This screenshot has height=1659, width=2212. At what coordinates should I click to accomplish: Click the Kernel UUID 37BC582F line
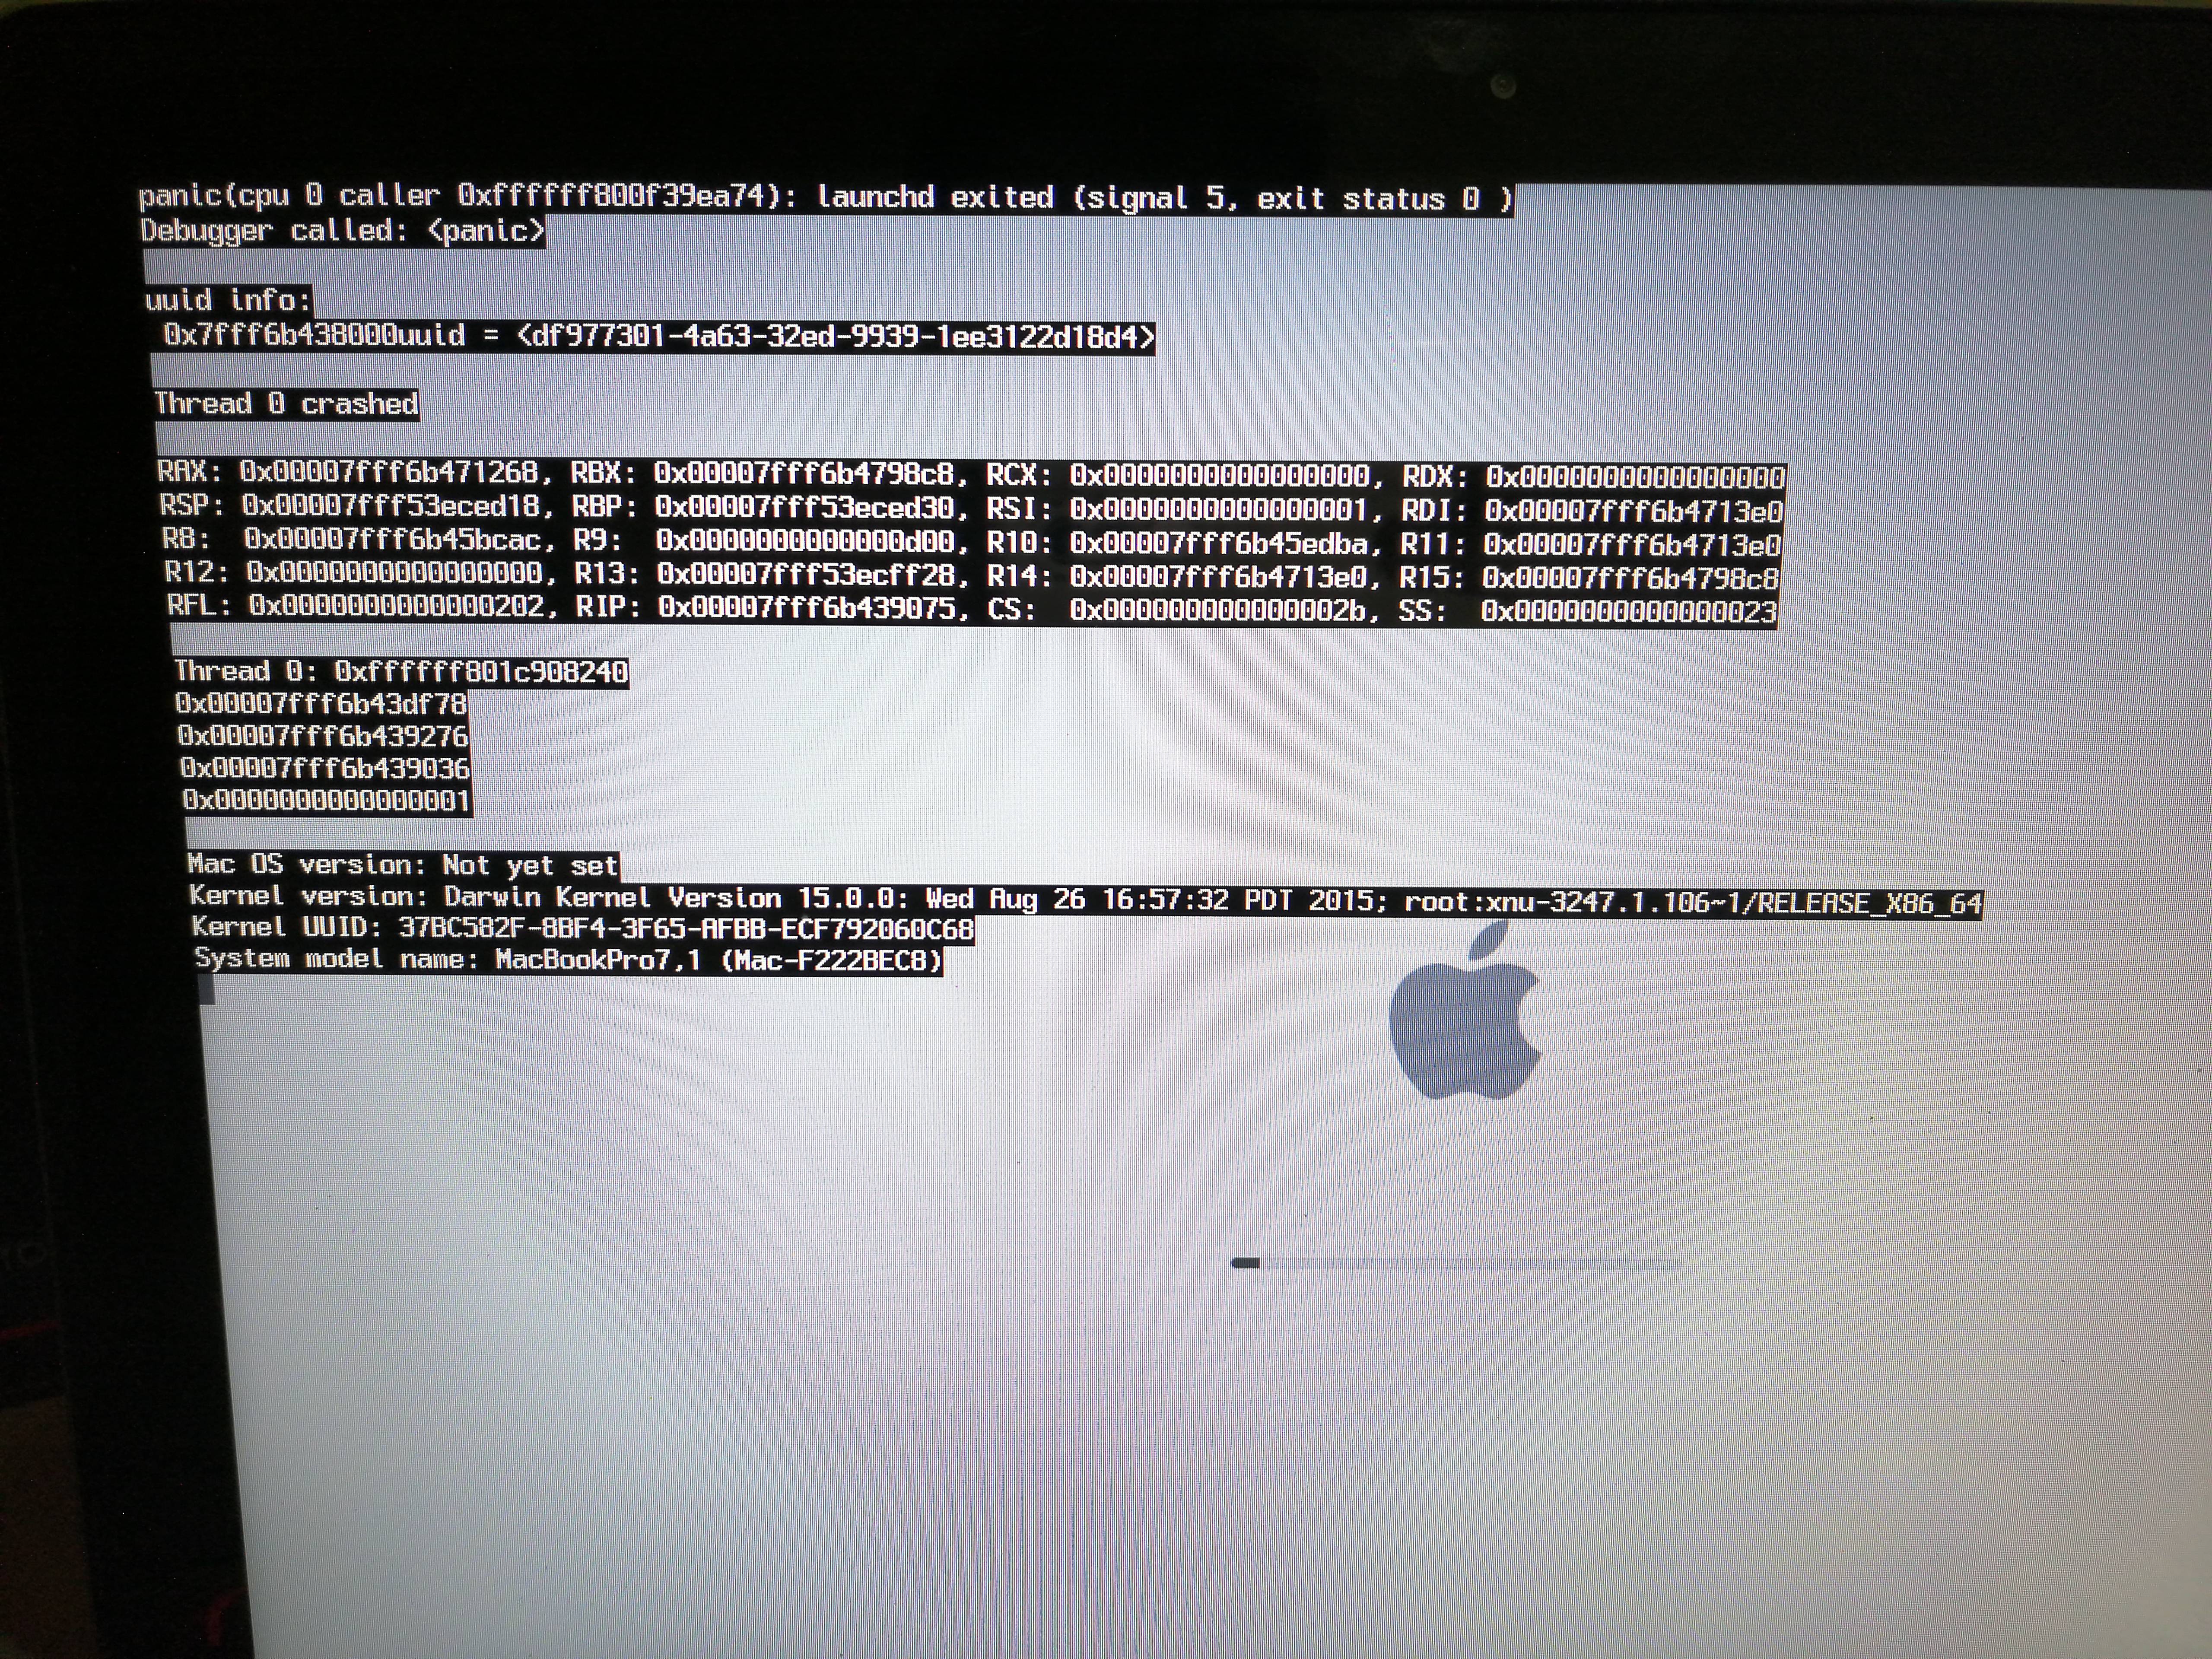582,928
